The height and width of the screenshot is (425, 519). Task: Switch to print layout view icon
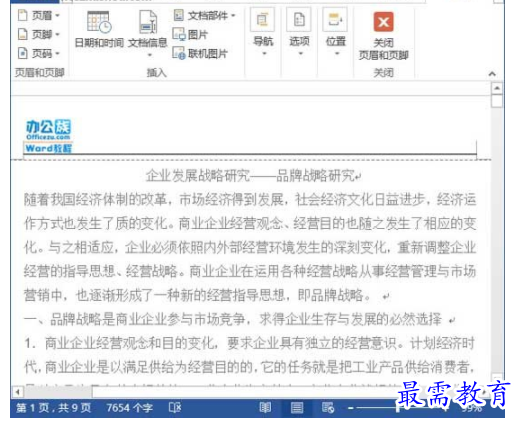pos(296,408)
